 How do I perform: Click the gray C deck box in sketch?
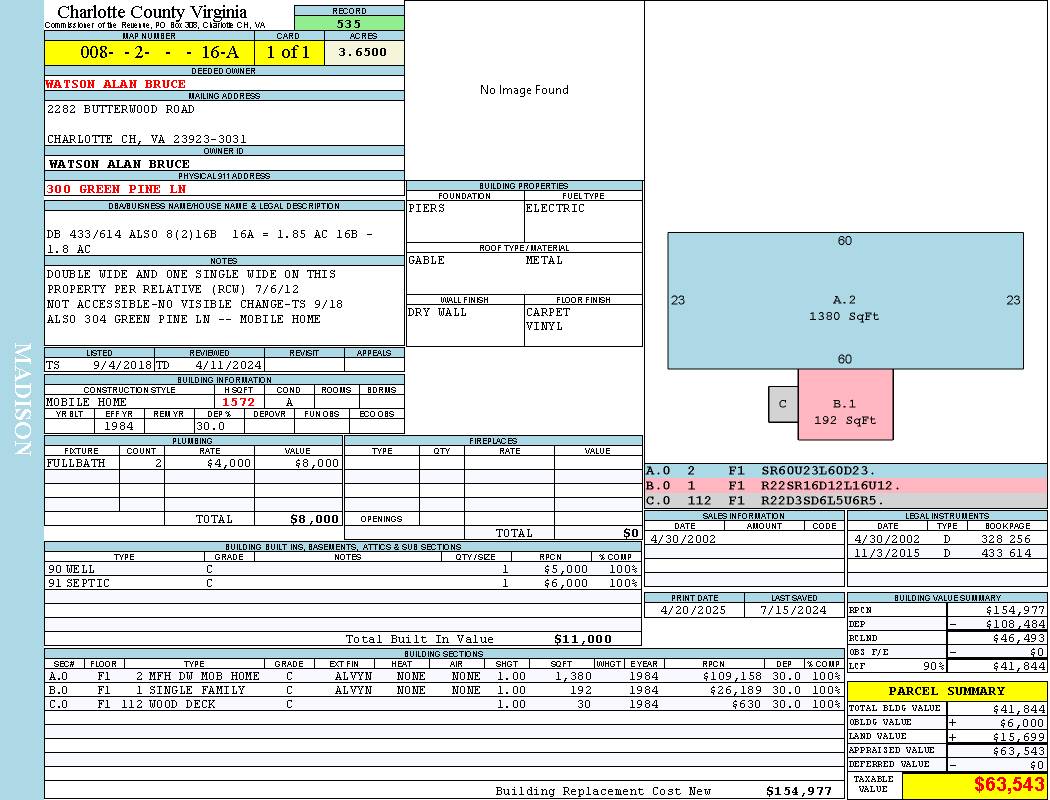pos(782,404)
